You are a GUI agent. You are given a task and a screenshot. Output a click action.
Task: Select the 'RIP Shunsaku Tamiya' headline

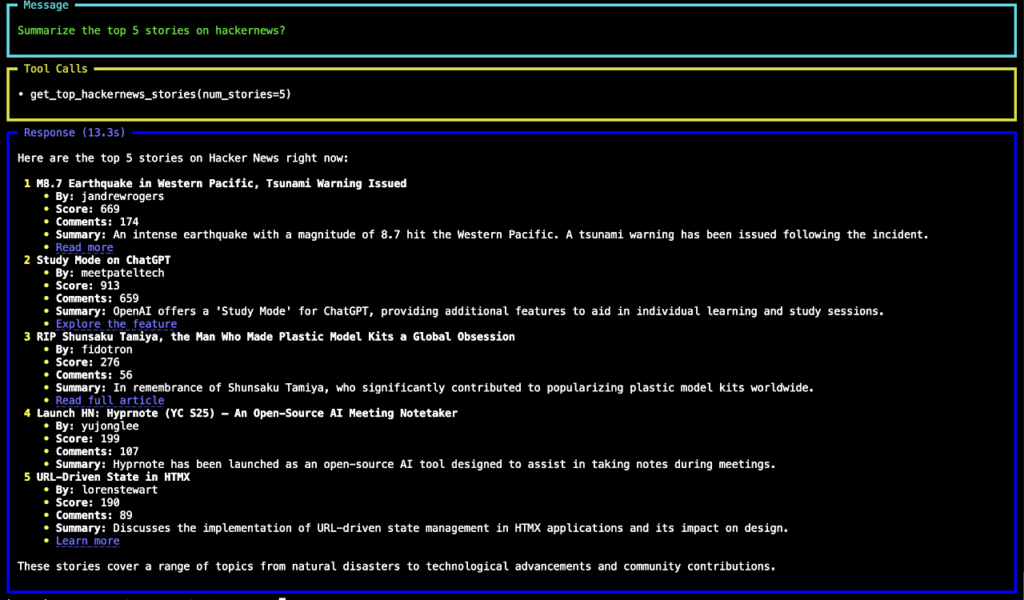point(276,337)
